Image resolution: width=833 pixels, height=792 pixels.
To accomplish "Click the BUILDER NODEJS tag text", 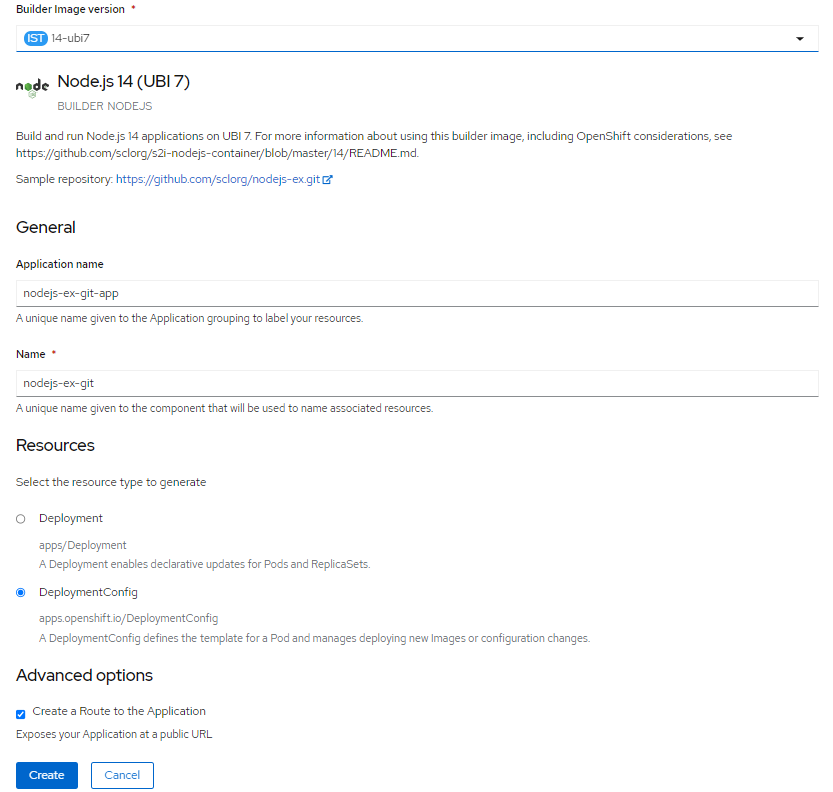I will (x=104, y=106).
